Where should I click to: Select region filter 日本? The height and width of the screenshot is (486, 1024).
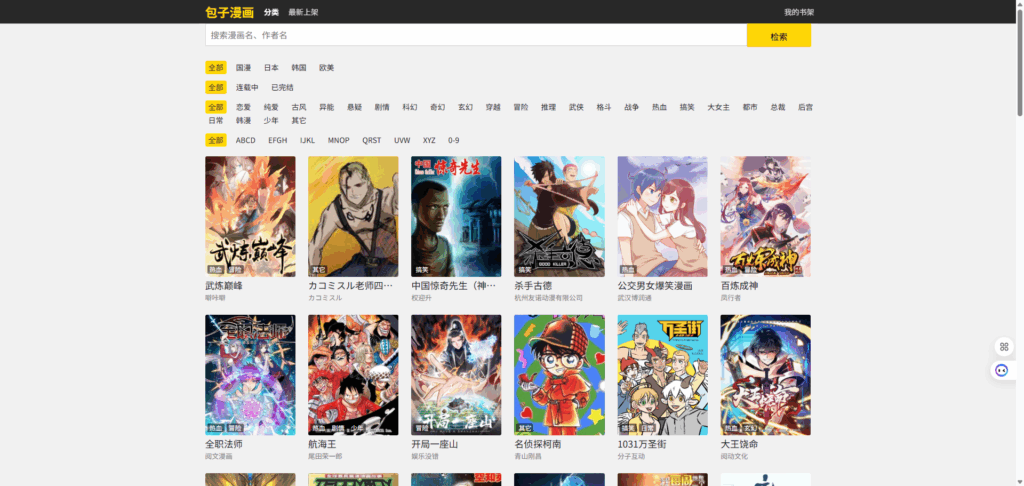click(271, 67)
